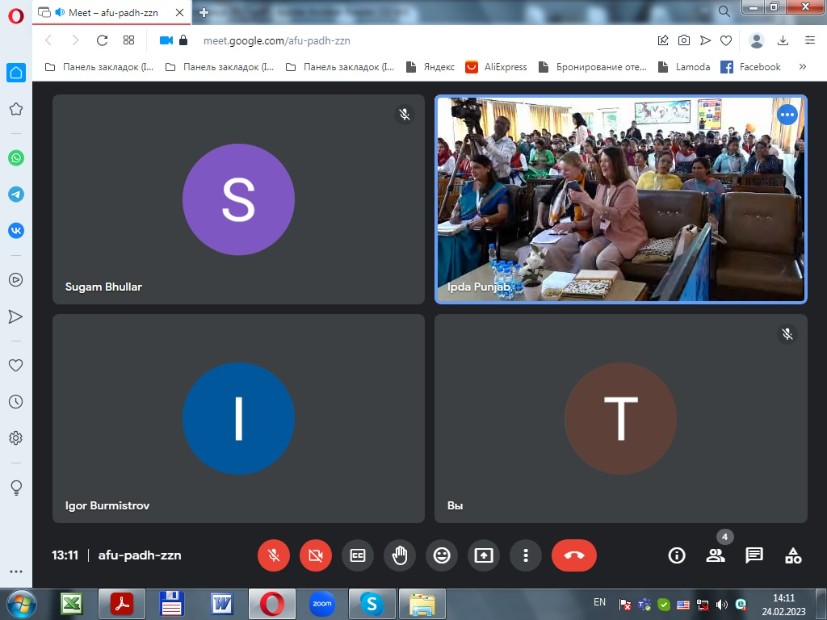The width and height of the screenshot is (827, 620).
Task: Open more options three-dot menu in Meet
Action: (526, 555)
